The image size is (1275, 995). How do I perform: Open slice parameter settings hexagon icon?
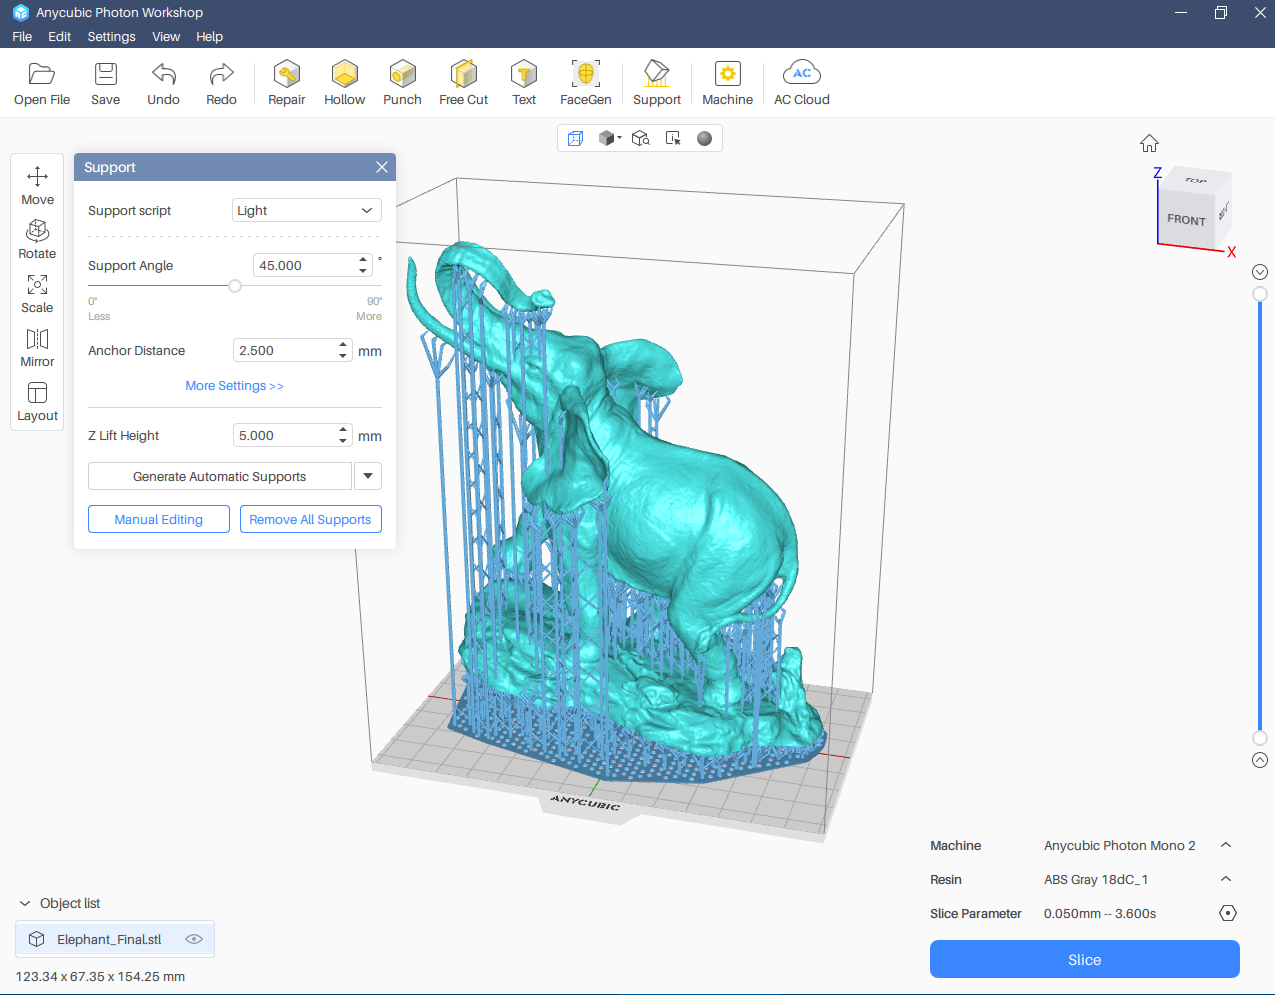(1228, 913)
